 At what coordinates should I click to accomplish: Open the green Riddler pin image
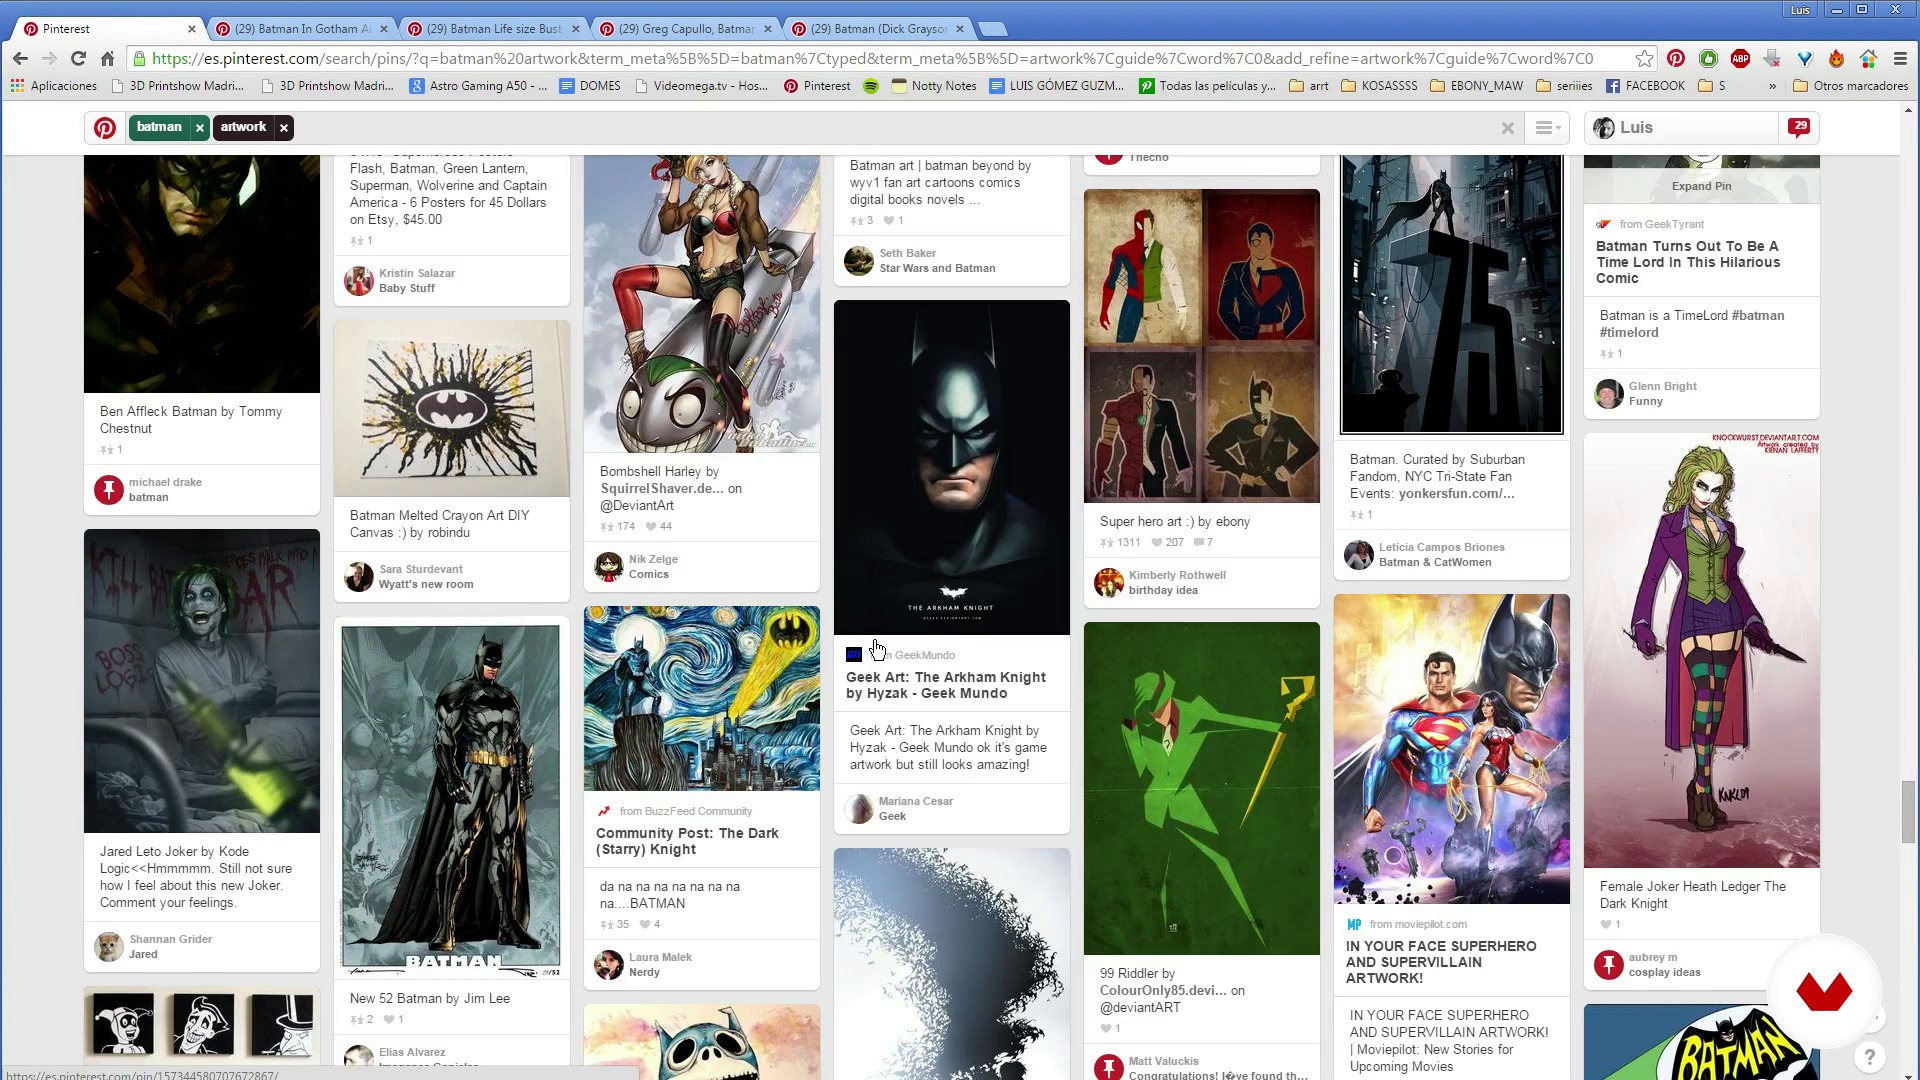pos(1202,788)
